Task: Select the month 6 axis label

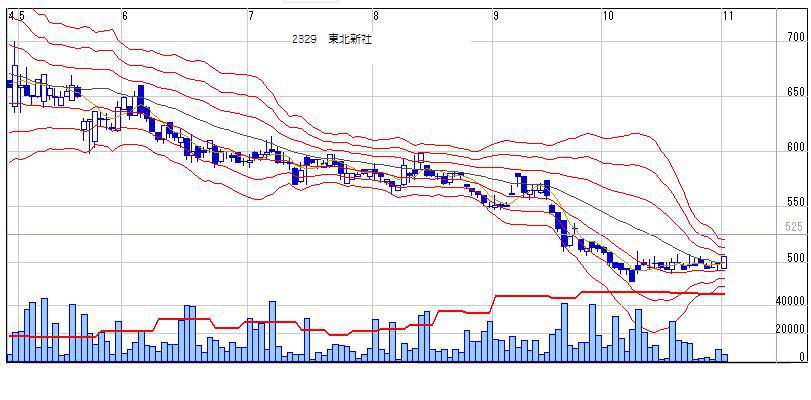Action: (125, 16)
